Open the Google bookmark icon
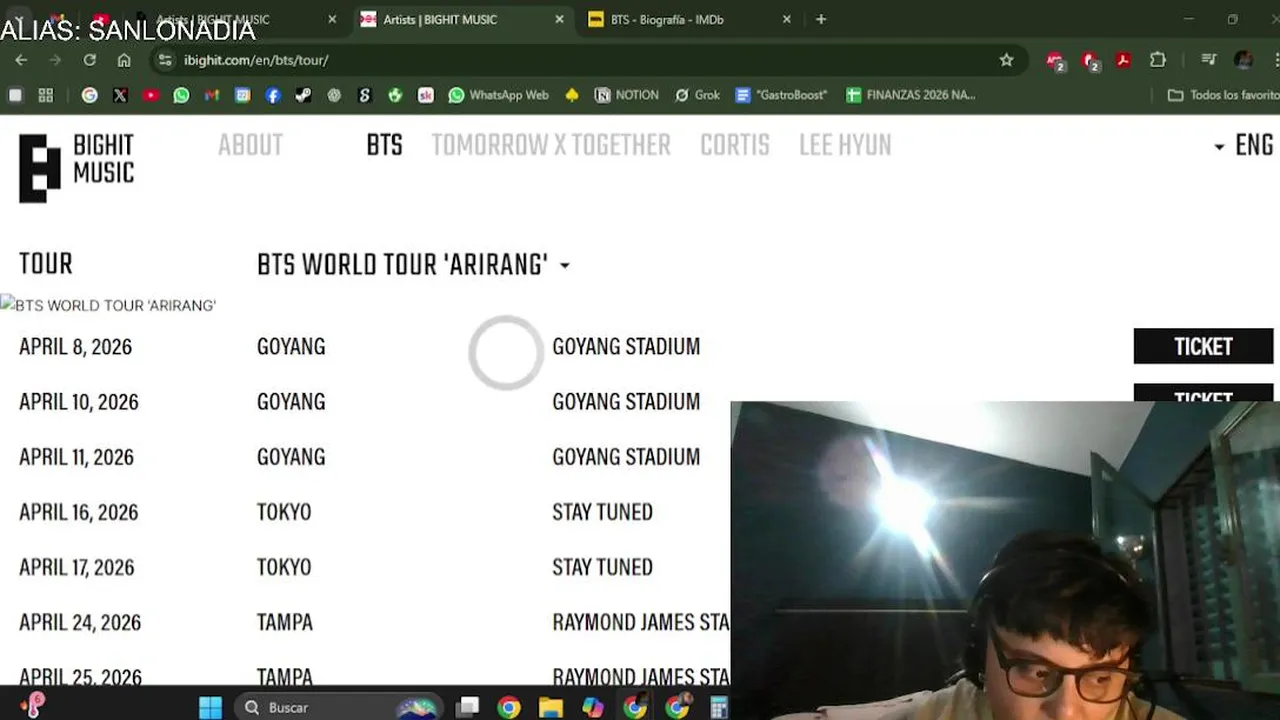 90,95
